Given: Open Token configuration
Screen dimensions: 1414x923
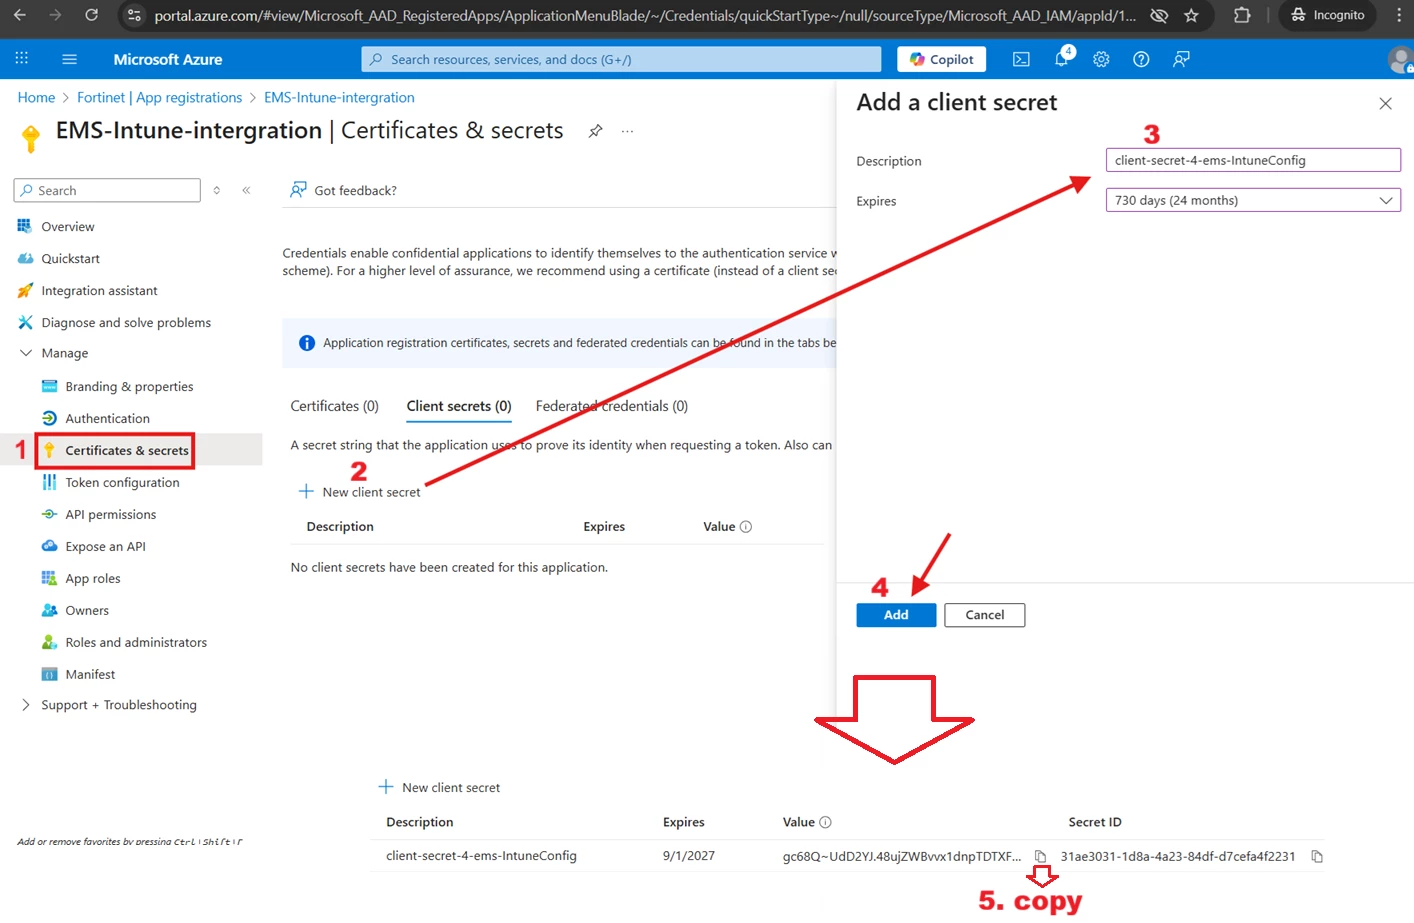Looking at the screenshot, I should click(x=122, y=483).
